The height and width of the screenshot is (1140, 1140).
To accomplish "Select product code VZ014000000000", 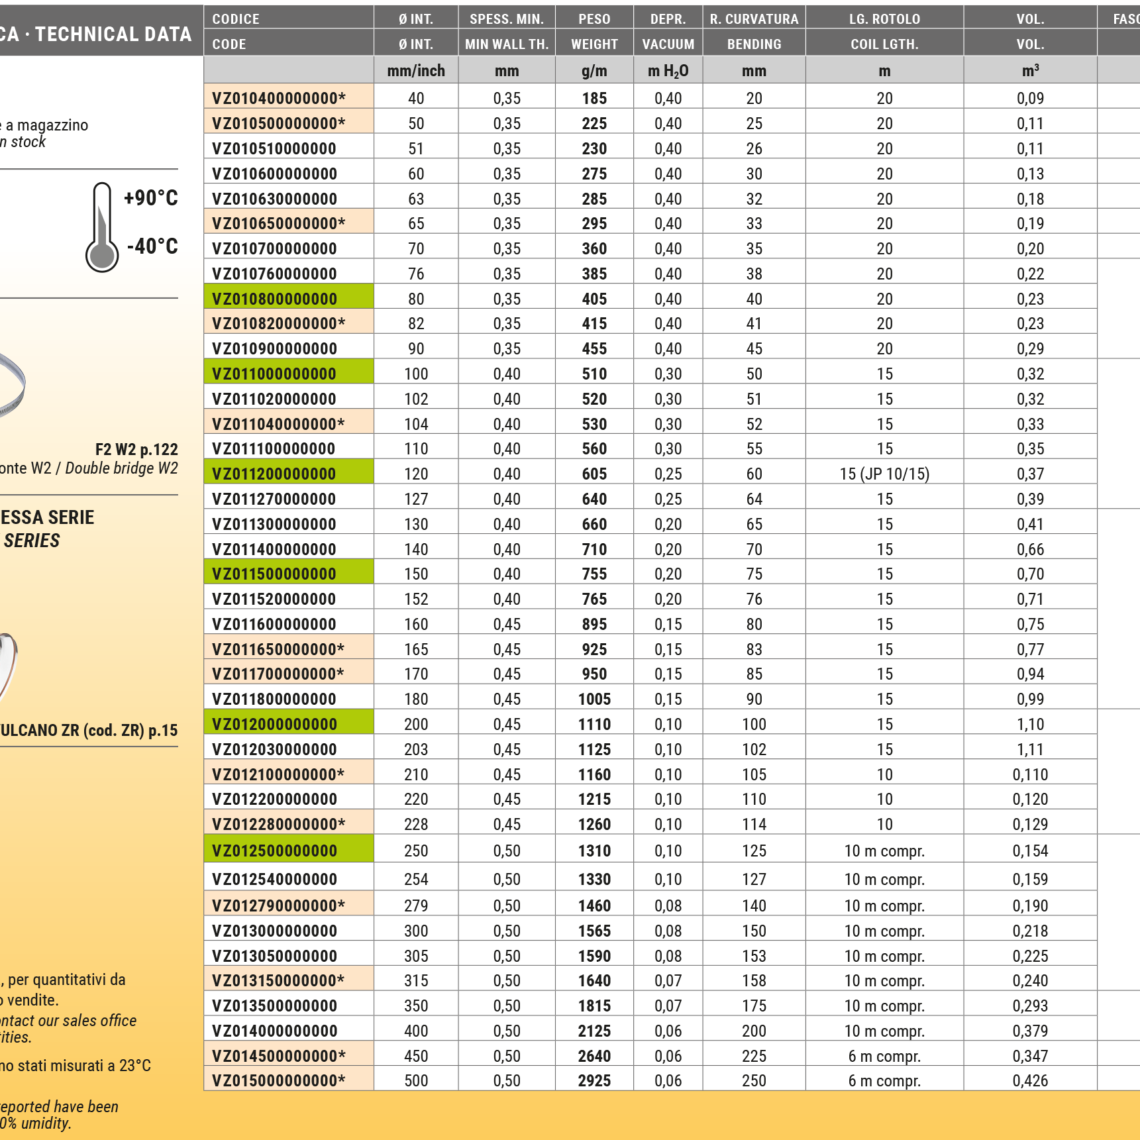I will (275, 1031).
